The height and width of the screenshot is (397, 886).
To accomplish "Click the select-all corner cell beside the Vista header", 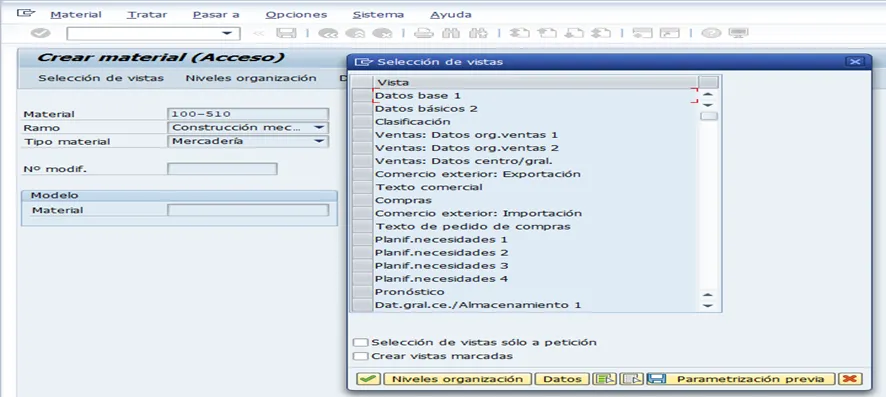I will click(362, 82).
